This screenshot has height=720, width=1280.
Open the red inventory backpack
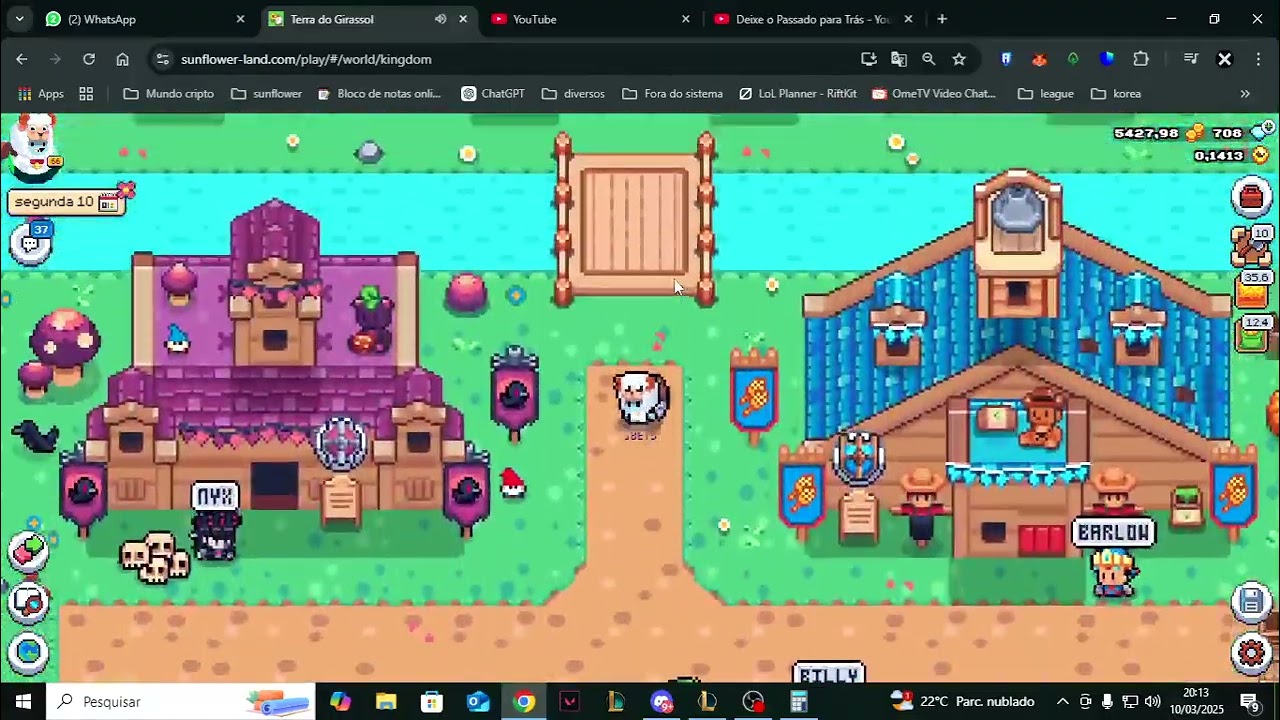click(x=1251, y=197)
